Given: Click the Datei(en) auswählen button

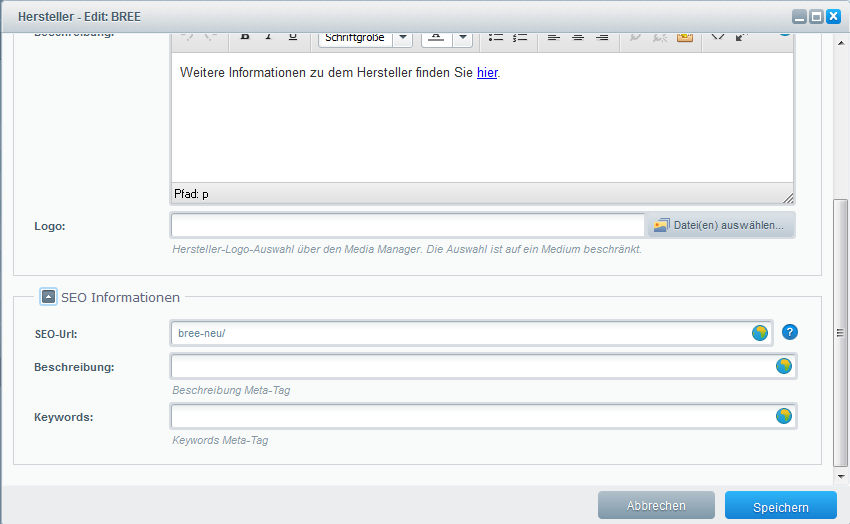Looking at the screenshot, I should click(x=720, y=226).
